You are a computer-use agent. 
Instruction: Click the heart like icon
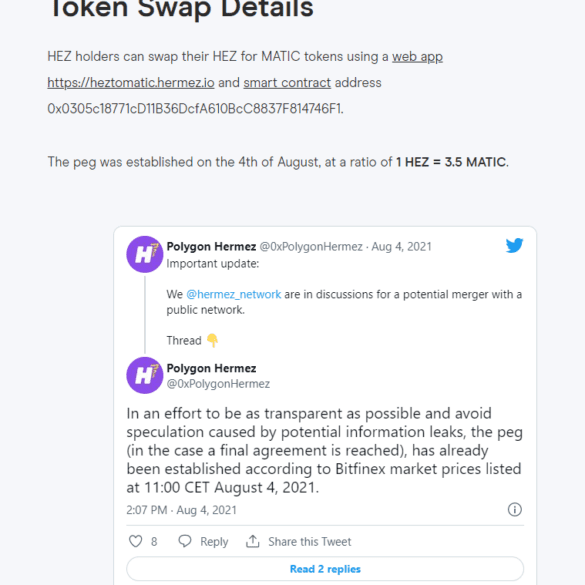pyautogui.click(x=135, y=541)
